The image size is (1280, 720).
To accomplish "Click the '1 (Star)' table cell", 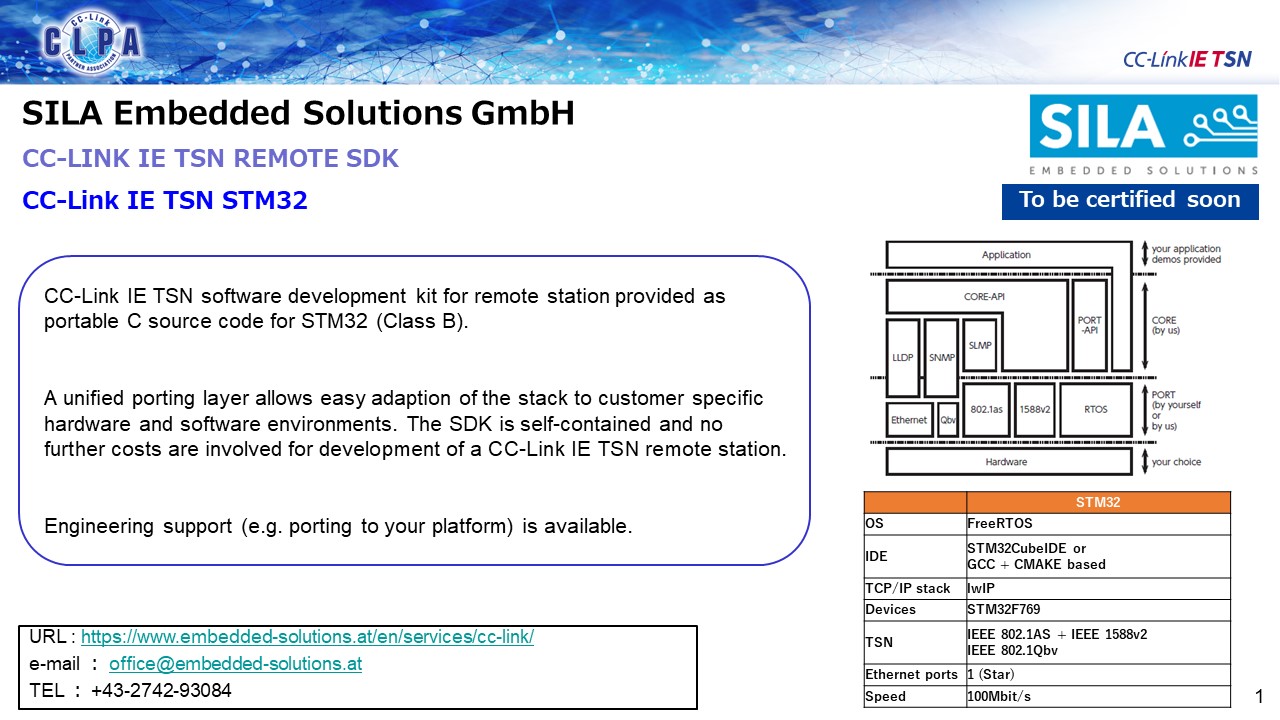I will pos(1098,674).
